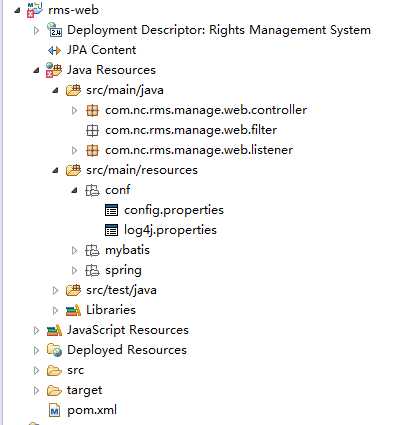Select the com.nc.rms.manage.web.filter package
Viewport: 405px width, 425px height.
191,130
